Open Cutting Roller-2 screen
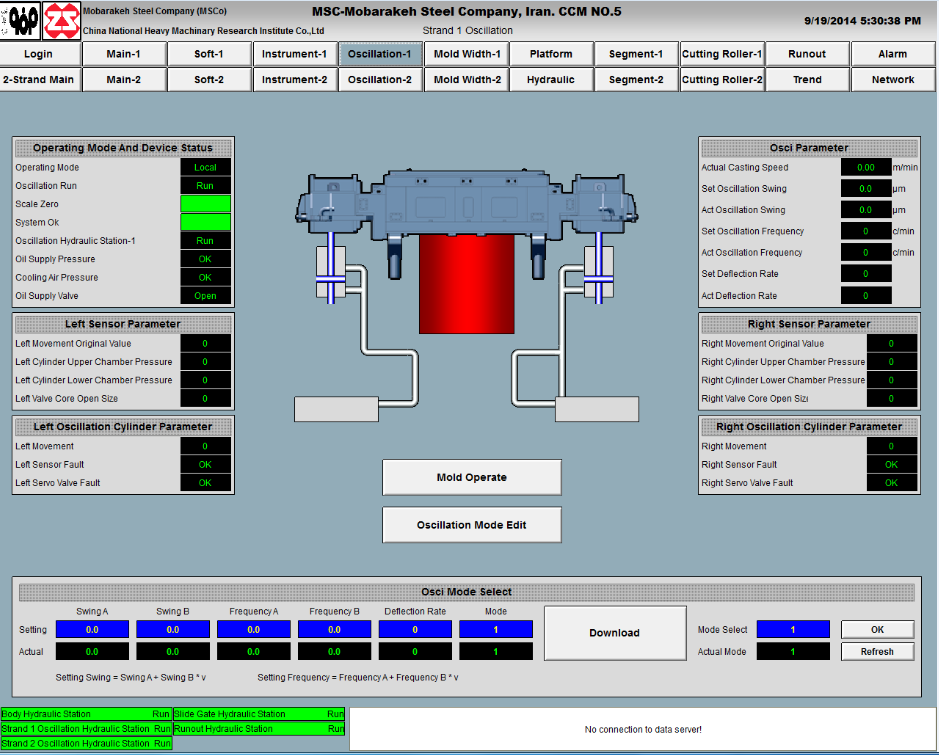The height and width of the screenshot is (755, 939). click(x=722, y=80)
